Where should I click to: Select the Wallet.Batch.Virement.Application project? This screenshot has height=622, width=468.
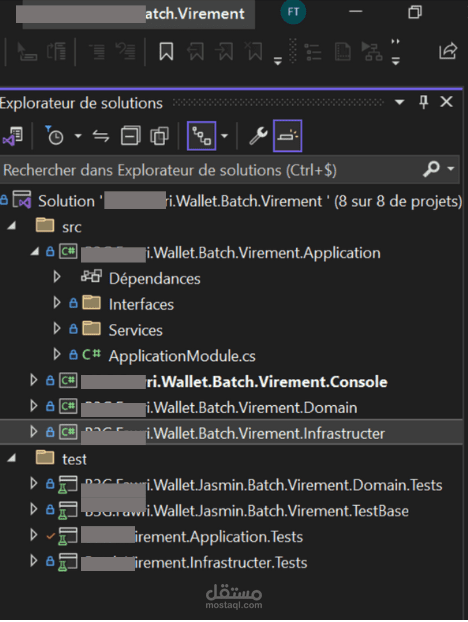click(x=231, y=253)
